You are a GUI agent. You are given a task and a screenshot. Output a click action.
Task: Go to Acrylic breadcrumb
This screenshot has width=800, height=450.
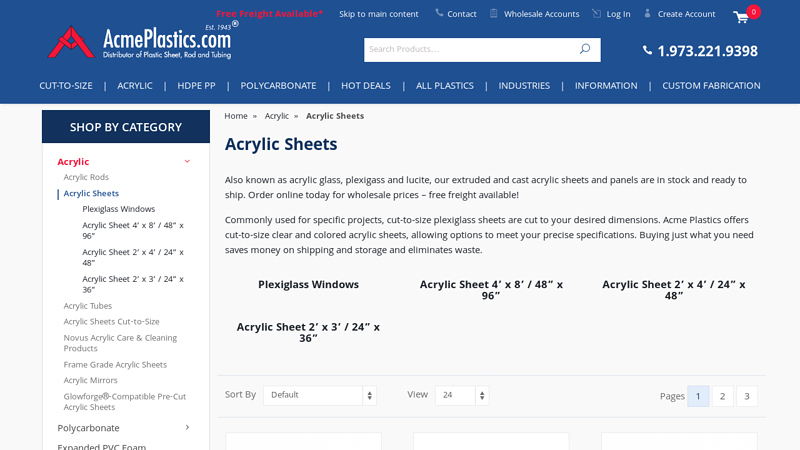point(277,116)
